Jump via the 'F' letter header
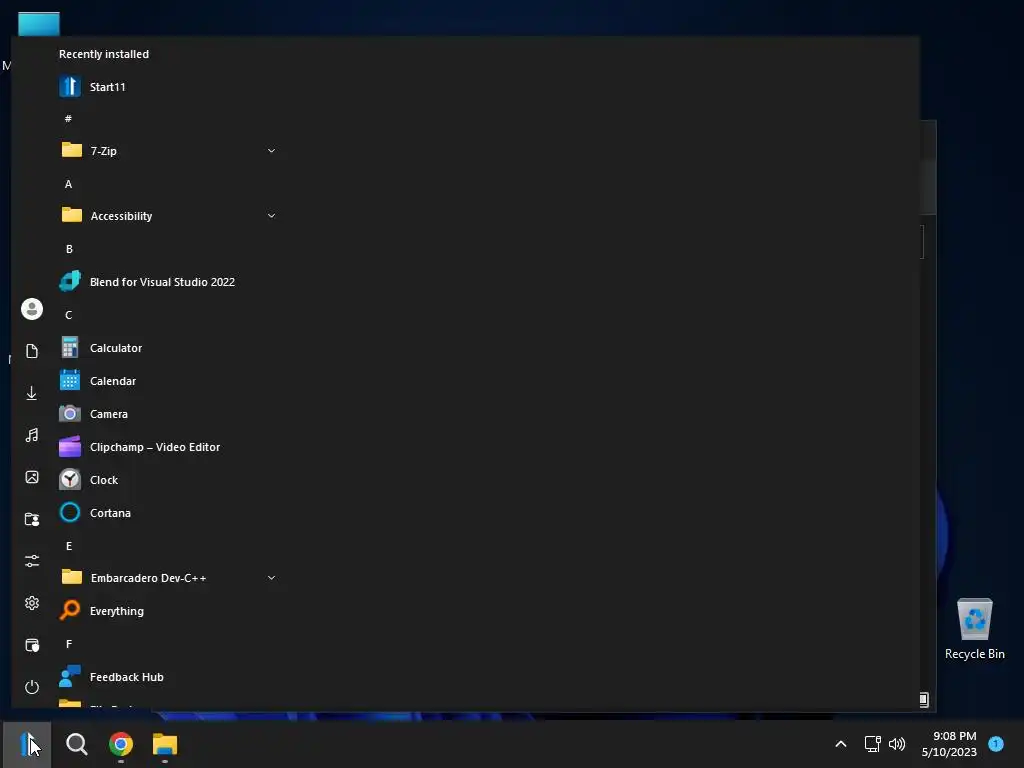1024x768 pixels. point(69,645)
